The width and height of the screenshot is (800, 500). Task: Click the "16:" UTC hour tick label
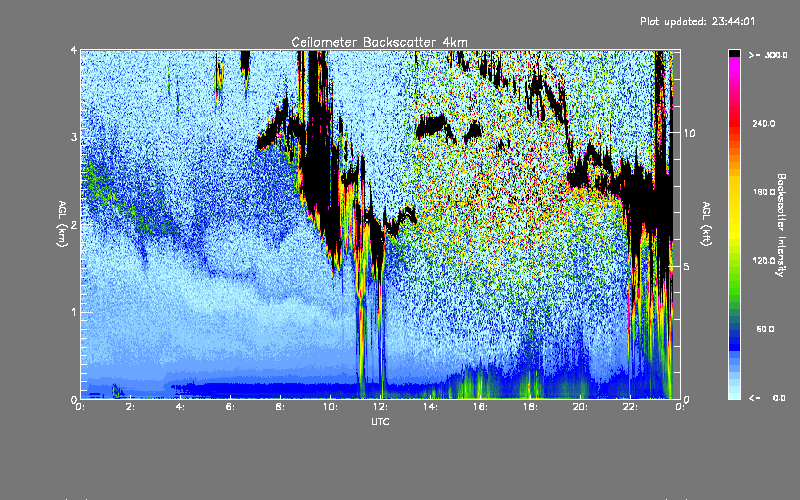click(480, 407)
